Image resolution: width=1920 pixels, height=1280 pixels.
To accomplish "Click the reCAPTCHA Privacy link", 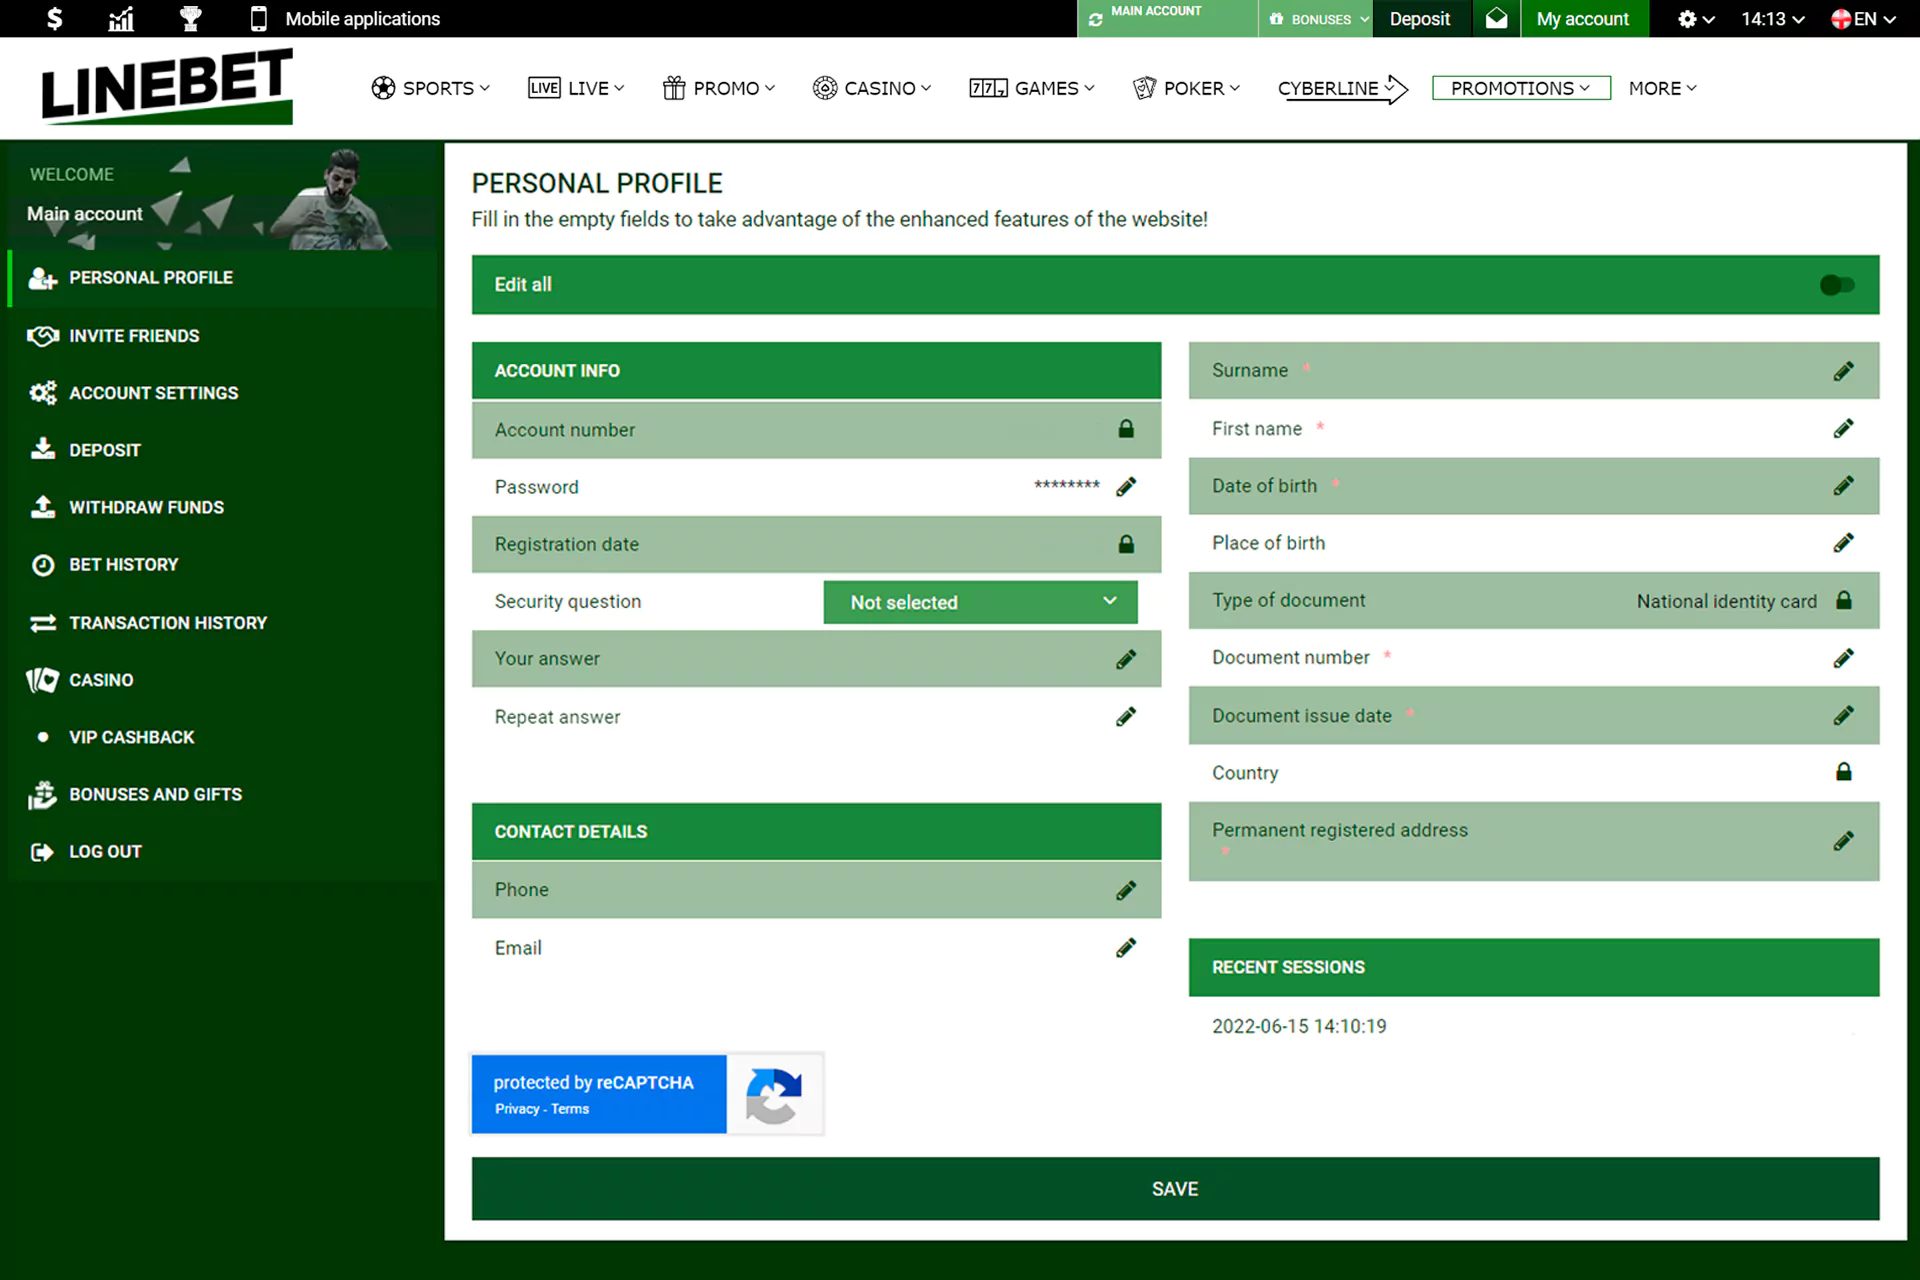I will [516, 1109].
